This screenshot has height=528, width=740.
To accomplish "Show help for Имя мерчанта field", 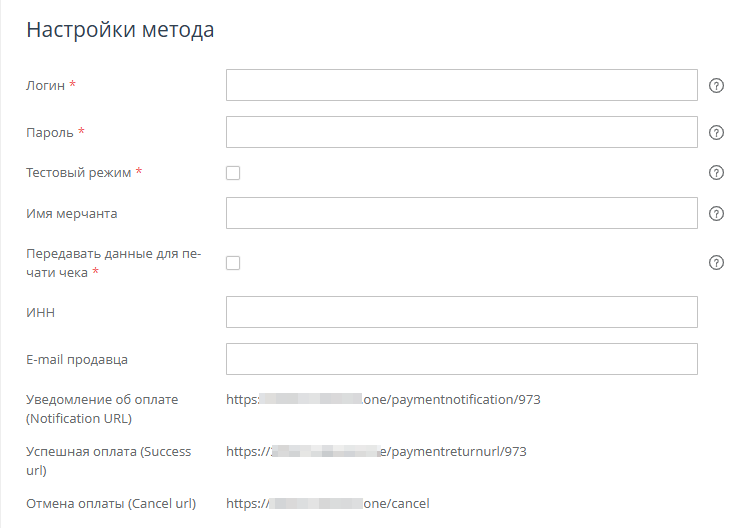I will coord(716,213).
